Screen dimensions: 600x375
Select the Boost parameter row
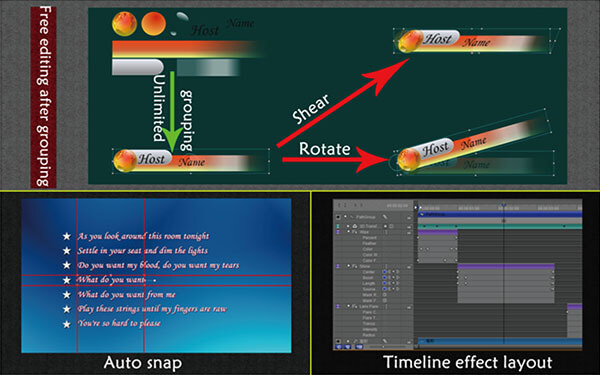pyautogui.click(x=373, y=278)
